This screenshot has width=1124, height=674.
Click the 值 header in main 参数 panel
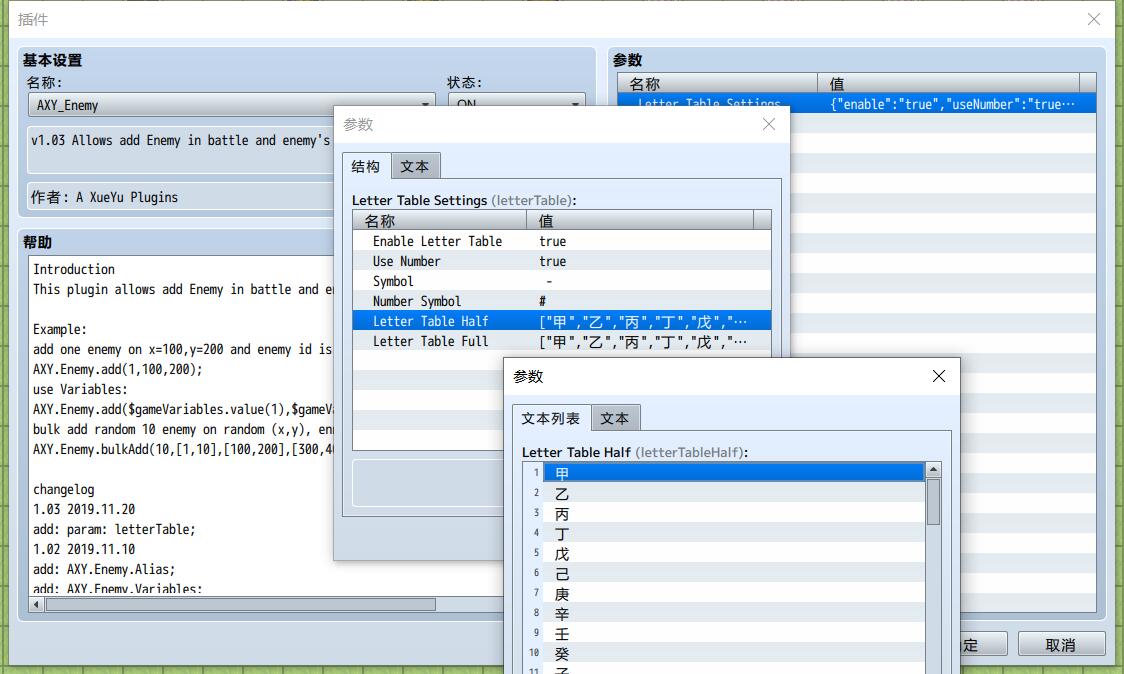pyautogui.click(x=948, y=83)
